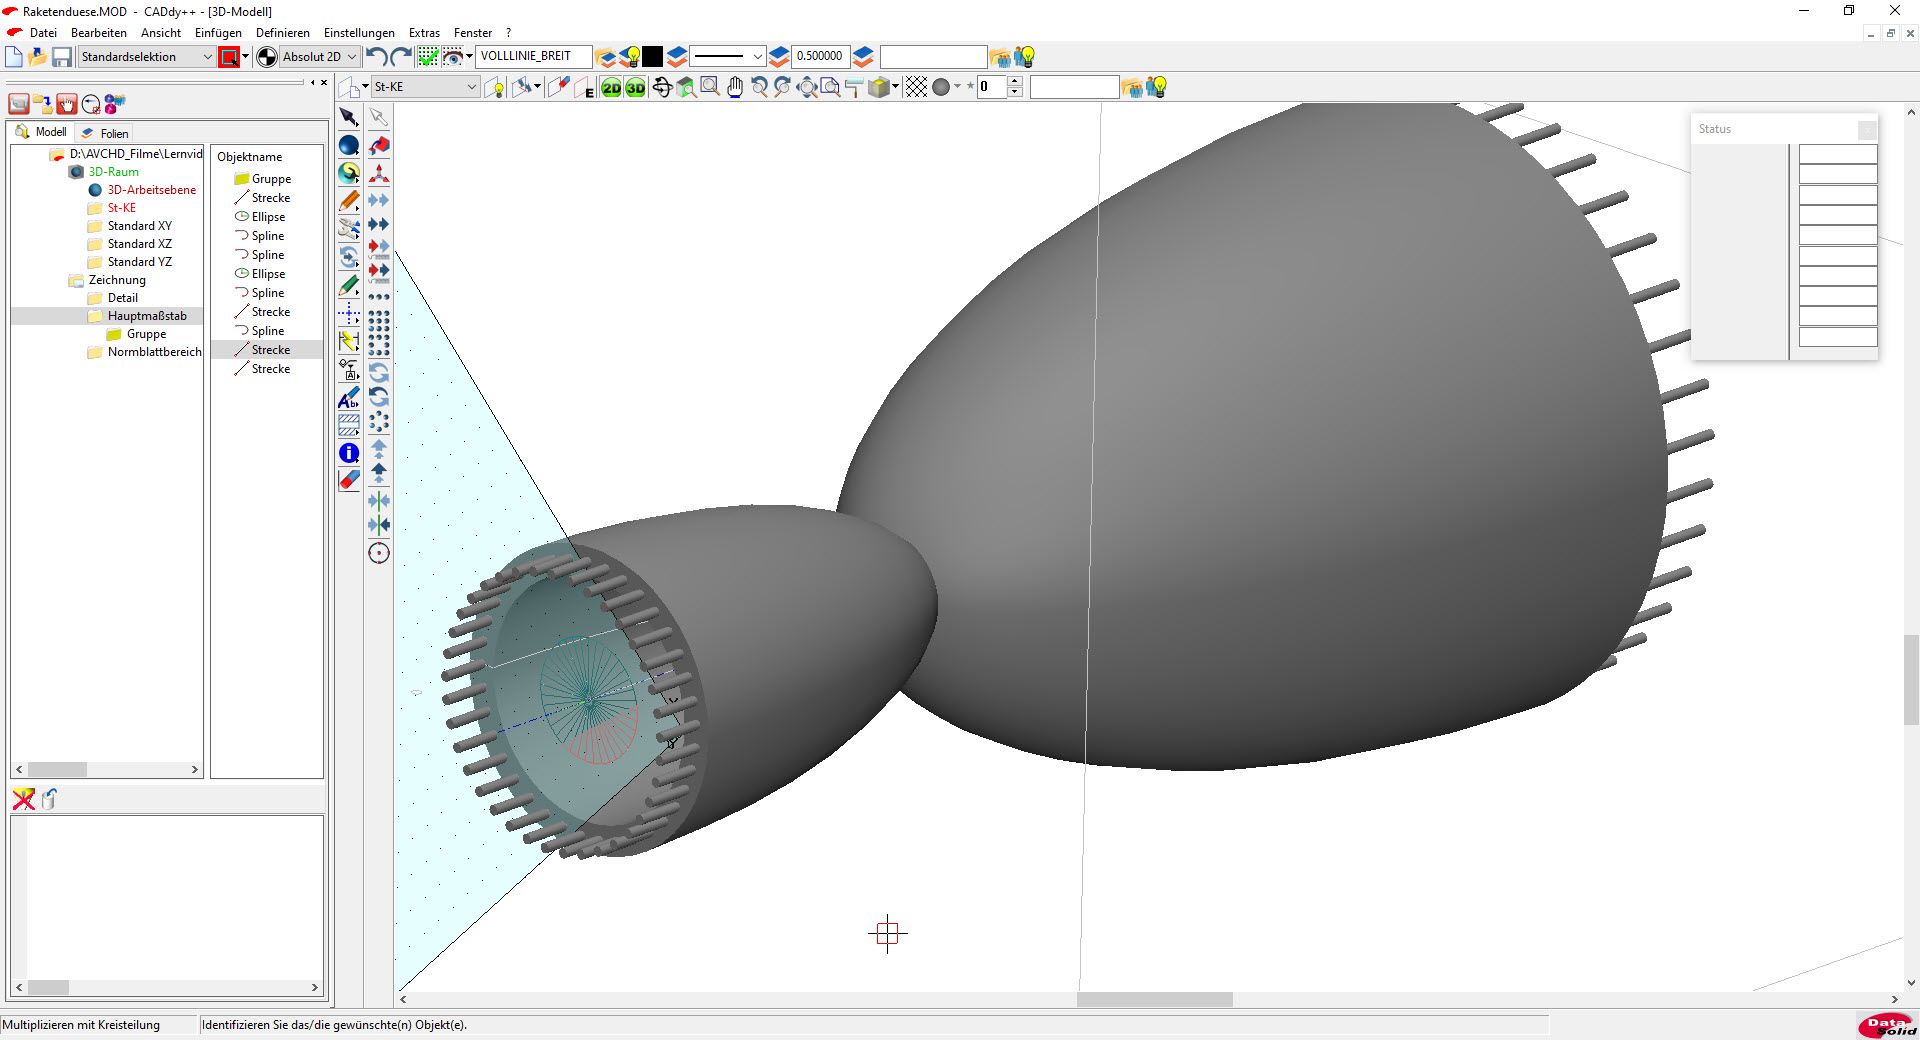Switch to the 3D view button

click(635, 88)
